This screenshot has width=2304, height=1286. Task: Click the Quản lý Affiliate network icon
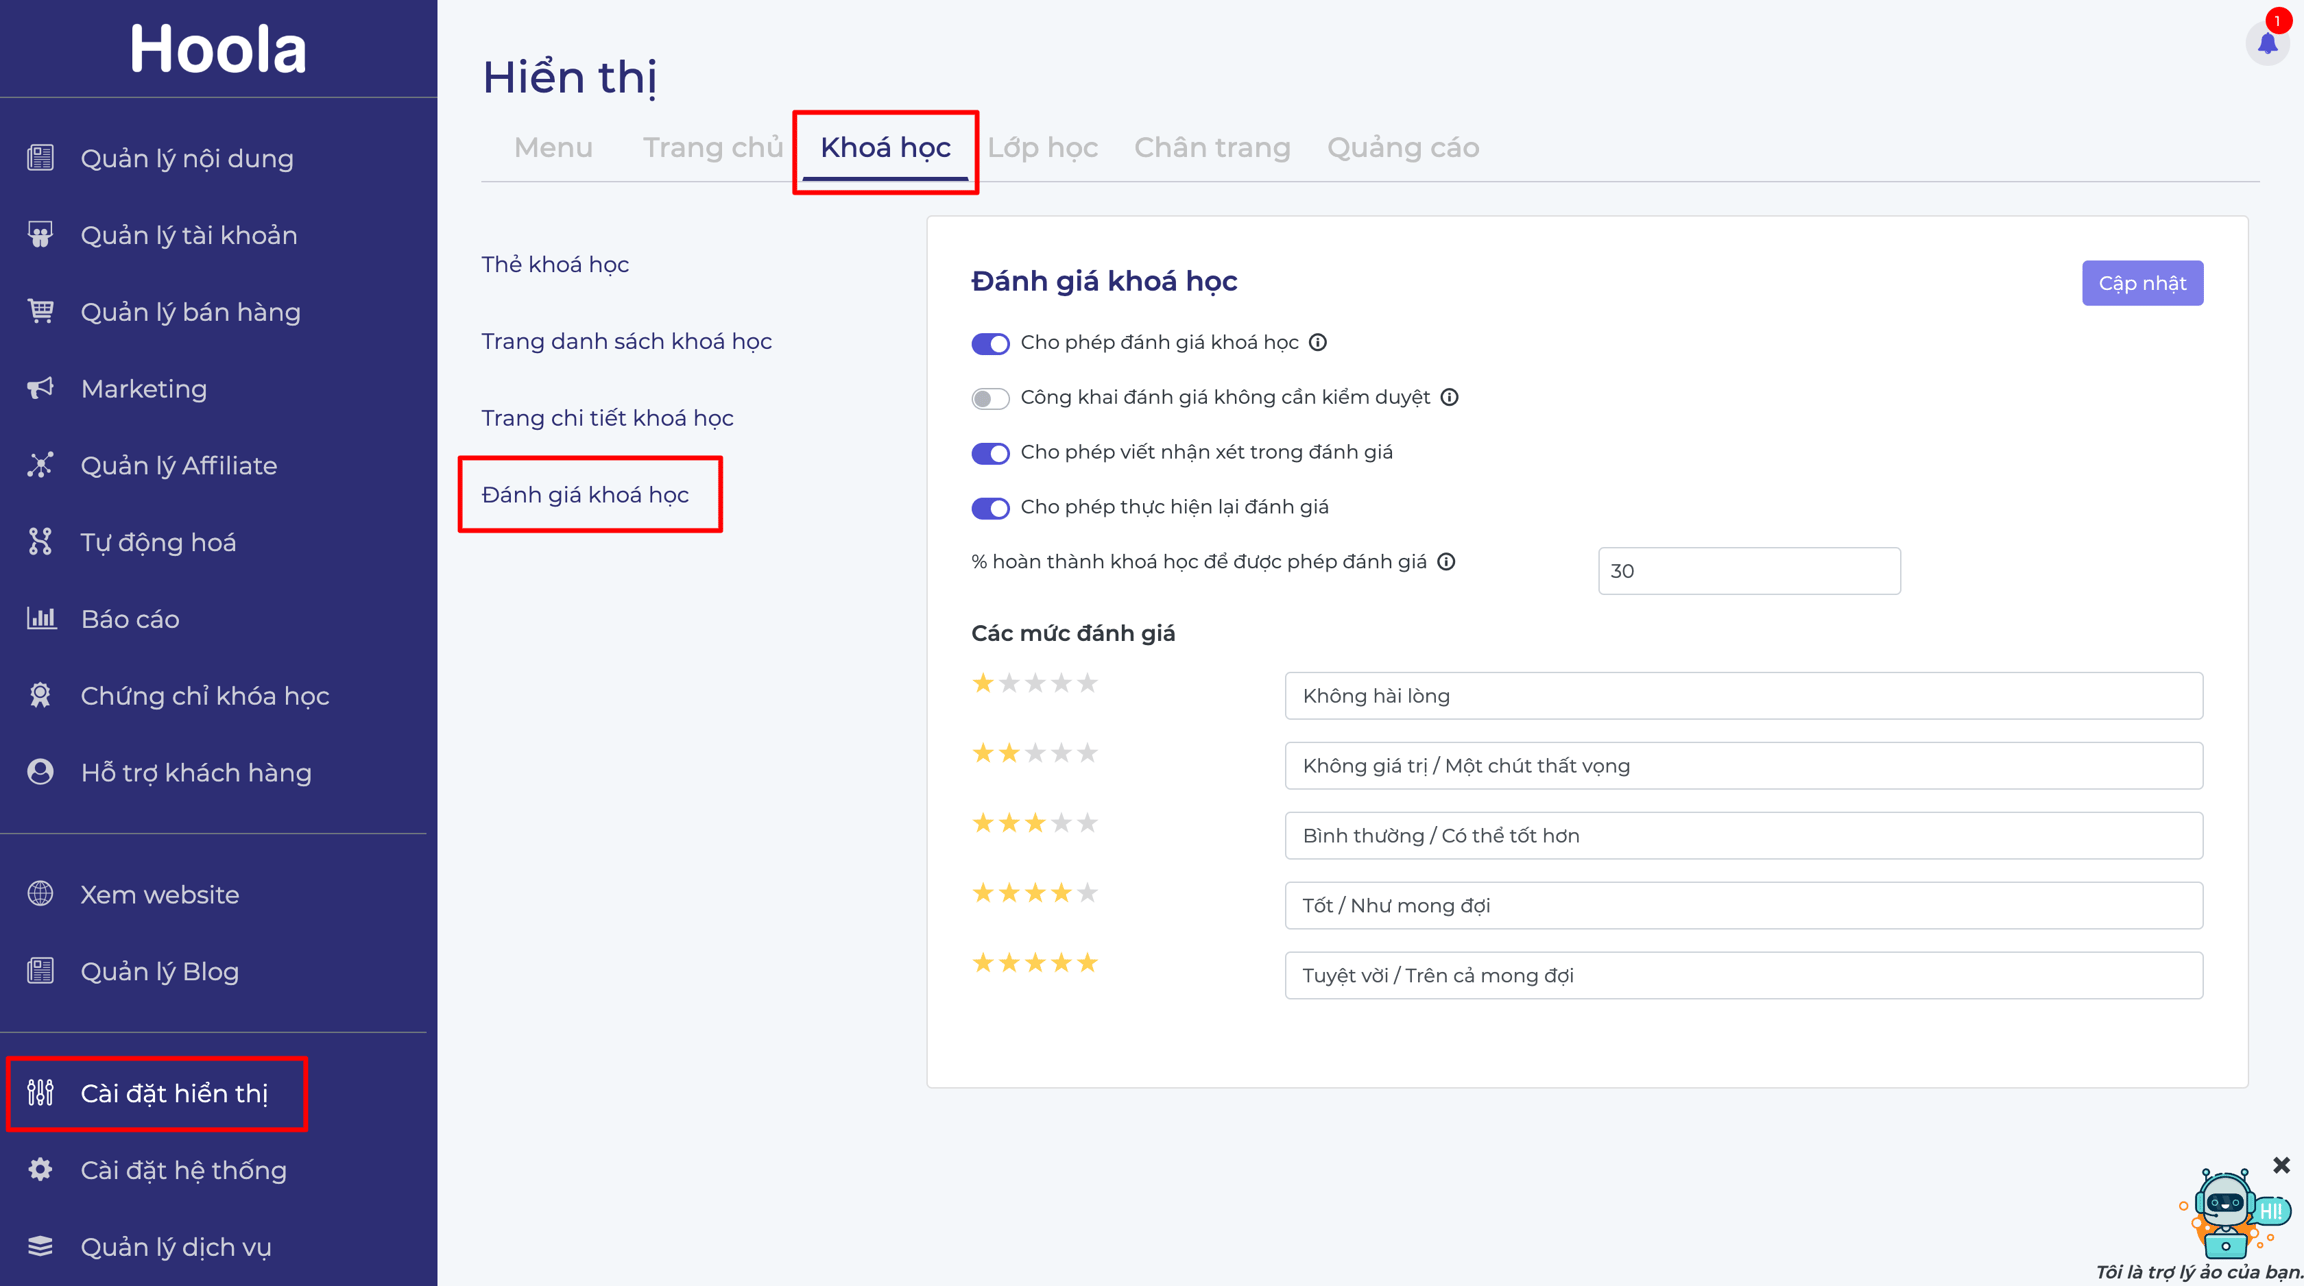coord(40,465)
